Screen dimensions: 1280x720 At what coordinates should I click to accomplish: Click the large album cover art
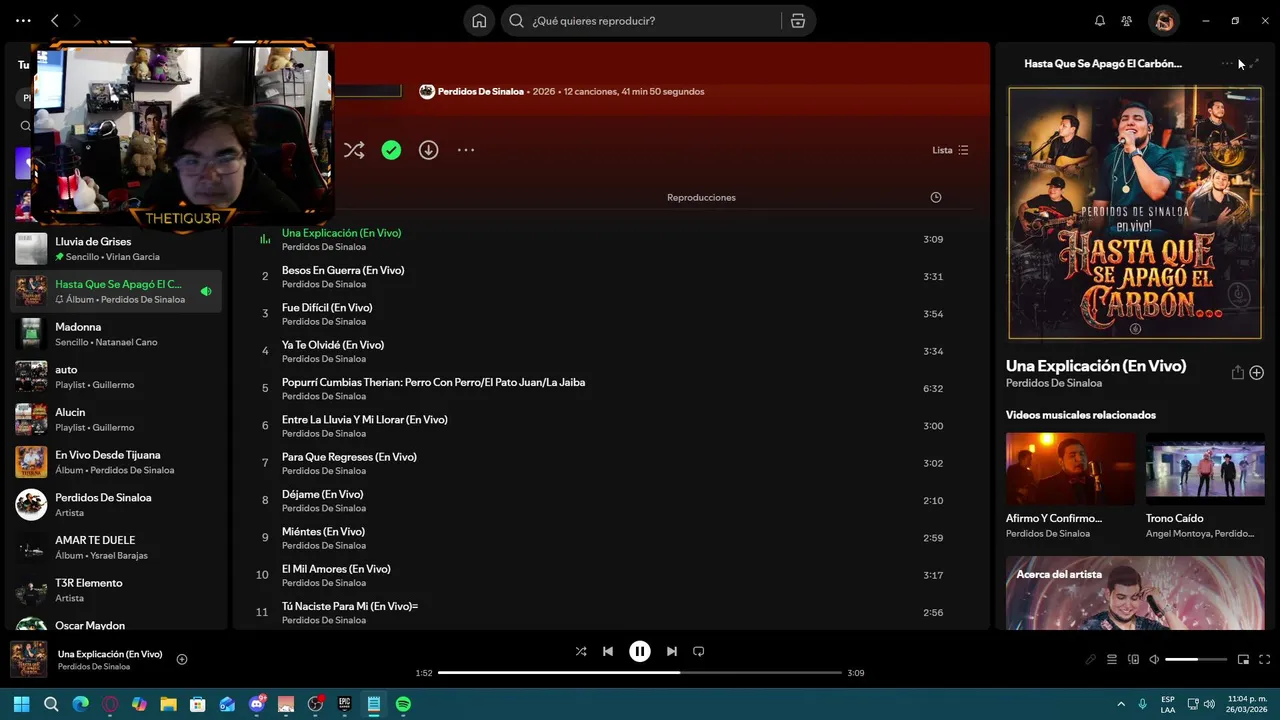point(1135,213)
